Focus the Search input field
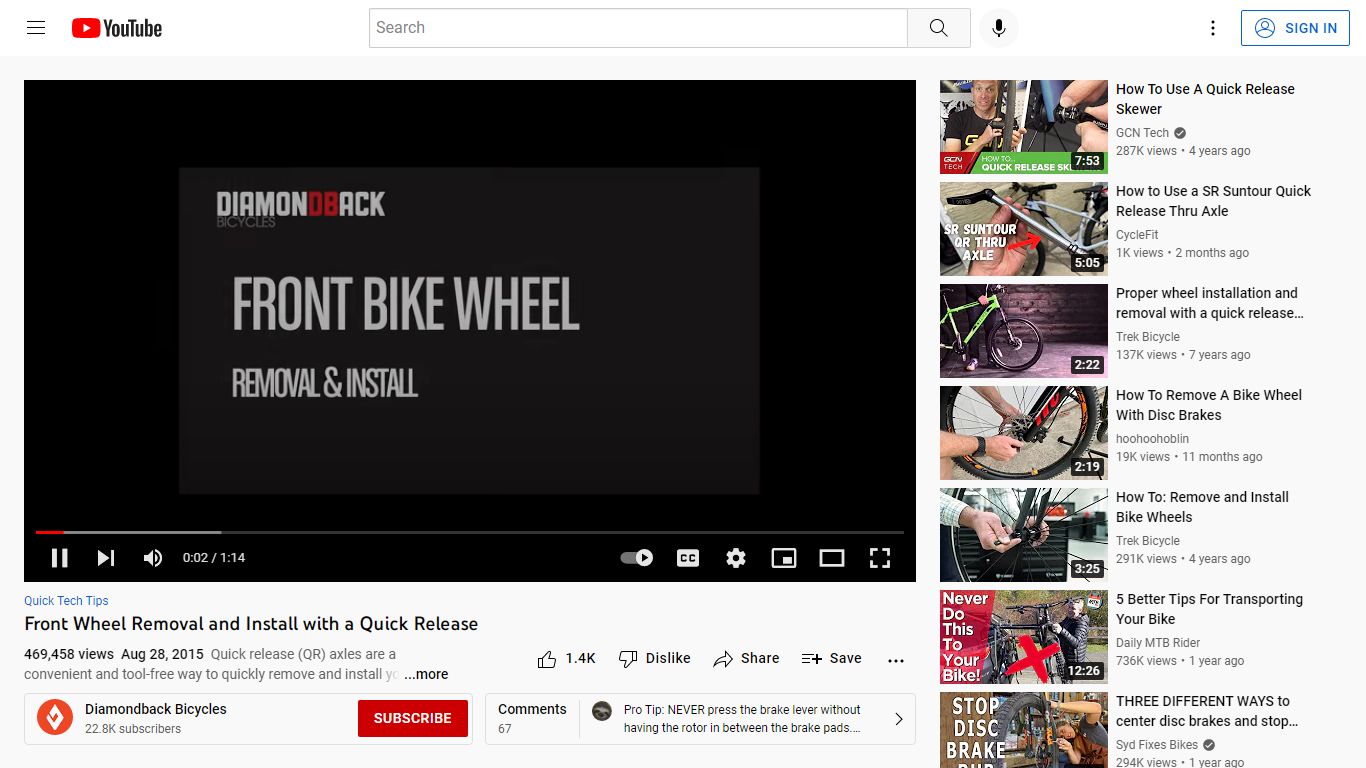The height and width of the screenshot is (768, 1366). click(638, 28)
